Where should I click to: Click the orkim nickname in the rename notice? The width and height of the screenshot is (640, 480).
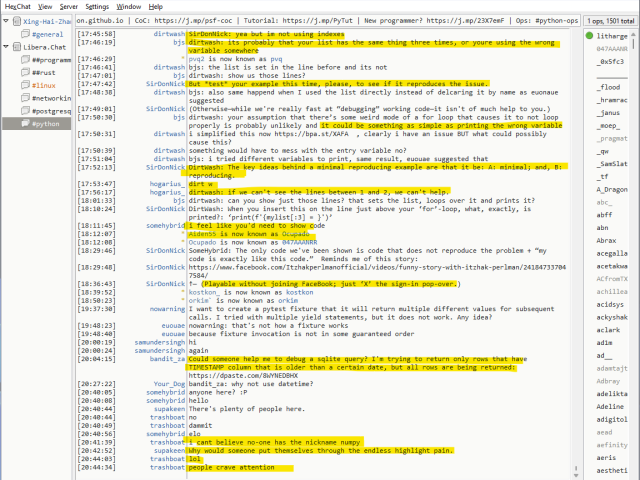[x=288, y=300]
